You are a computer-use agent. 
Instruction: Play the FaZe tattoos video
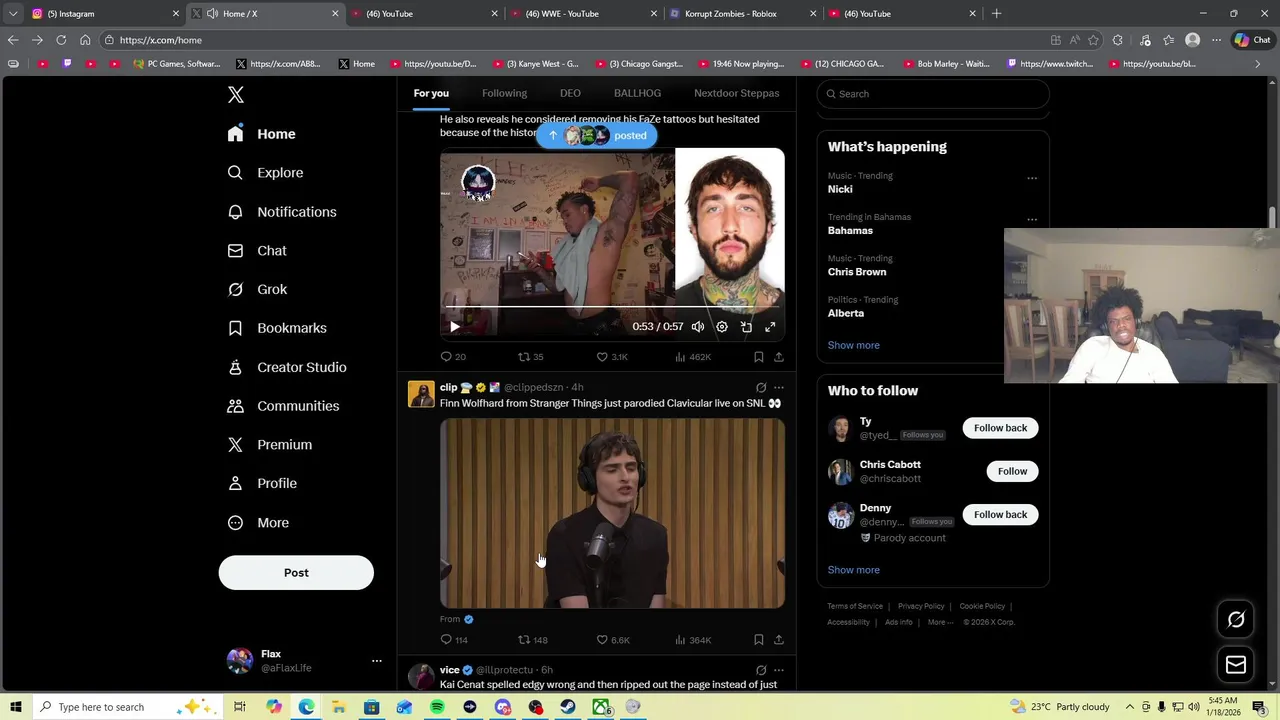click(x=455, y=327)
